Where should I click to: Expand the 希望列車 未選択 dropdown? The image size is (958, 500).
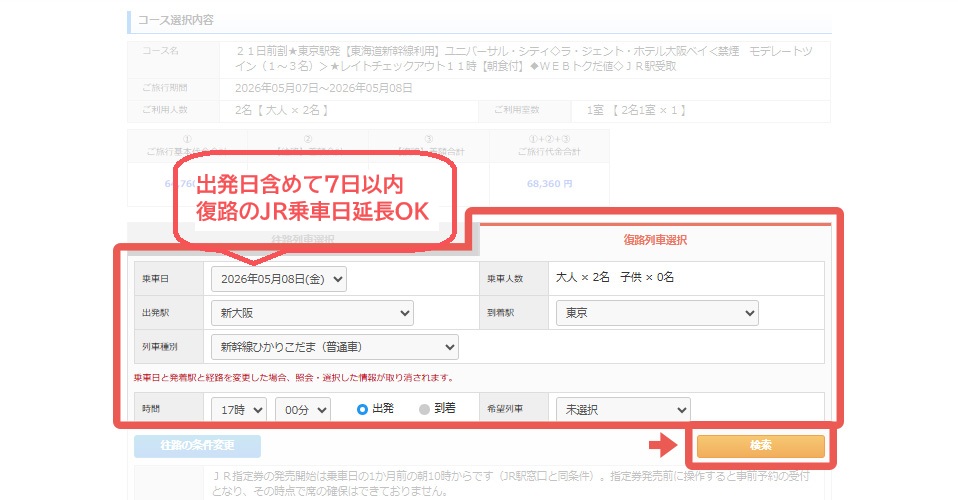[623, 410]
